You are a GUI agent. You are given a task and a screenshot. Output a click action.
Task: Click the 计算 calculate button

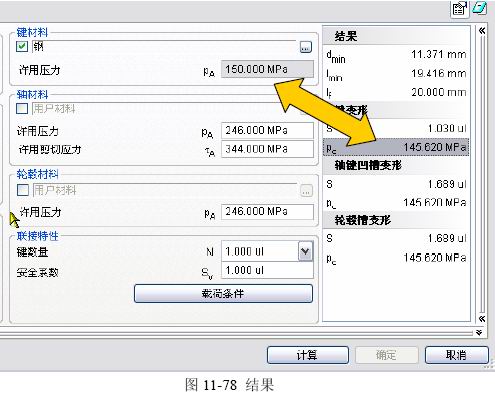pos(308,355)
